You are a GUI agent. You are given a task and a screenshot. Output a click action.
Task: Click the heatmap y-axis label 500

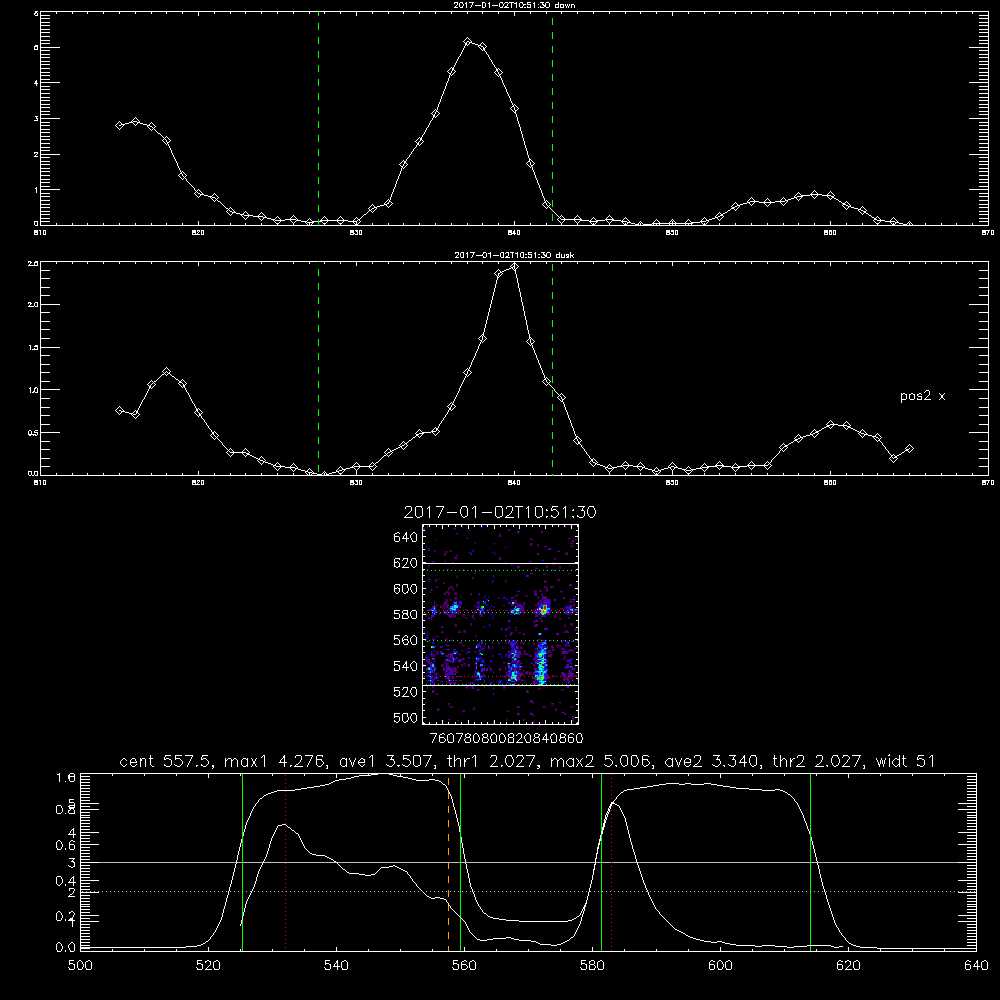(x=406, y=717)
